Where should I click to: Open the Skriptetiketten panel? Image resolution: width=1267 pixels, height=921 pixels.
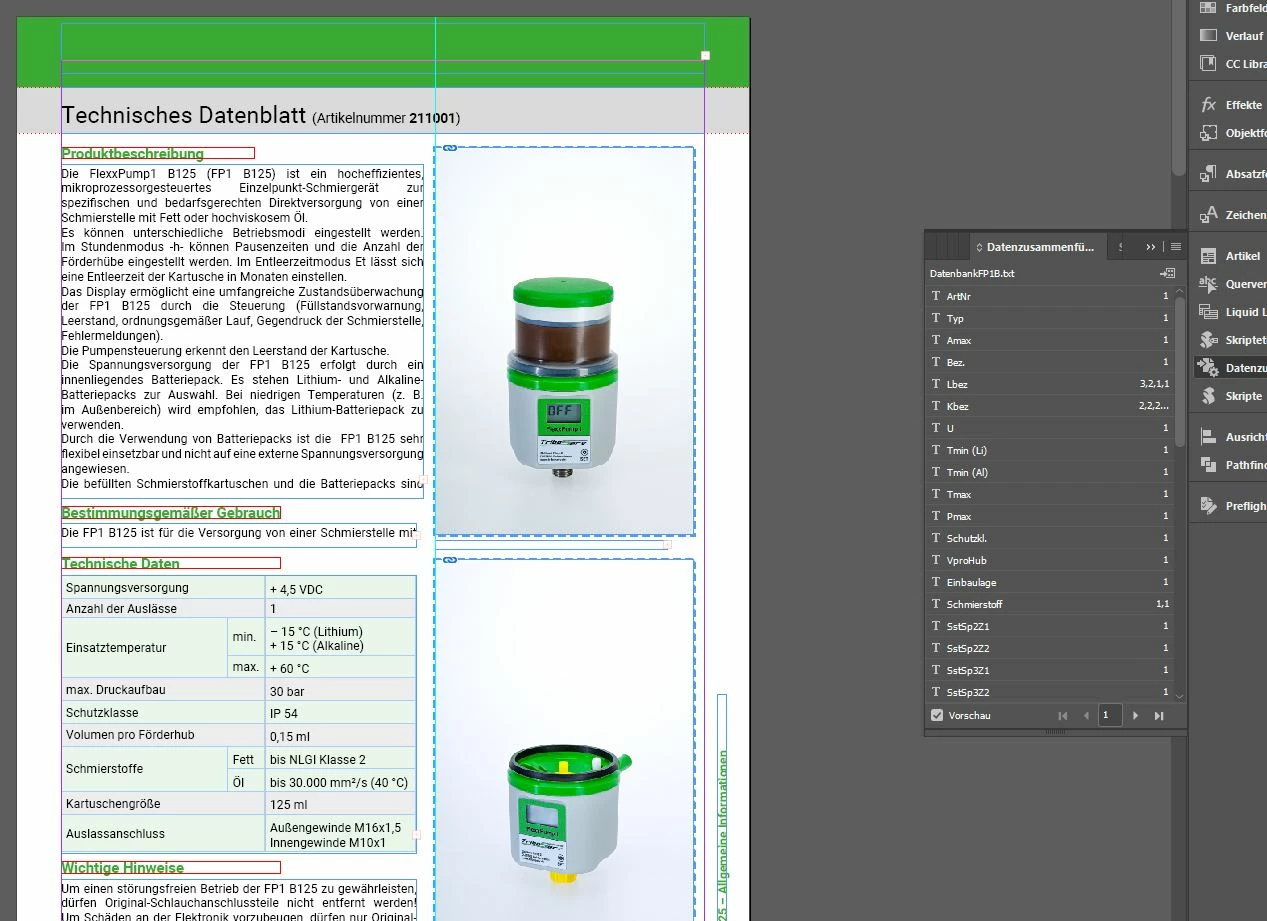coord(1230,340)
